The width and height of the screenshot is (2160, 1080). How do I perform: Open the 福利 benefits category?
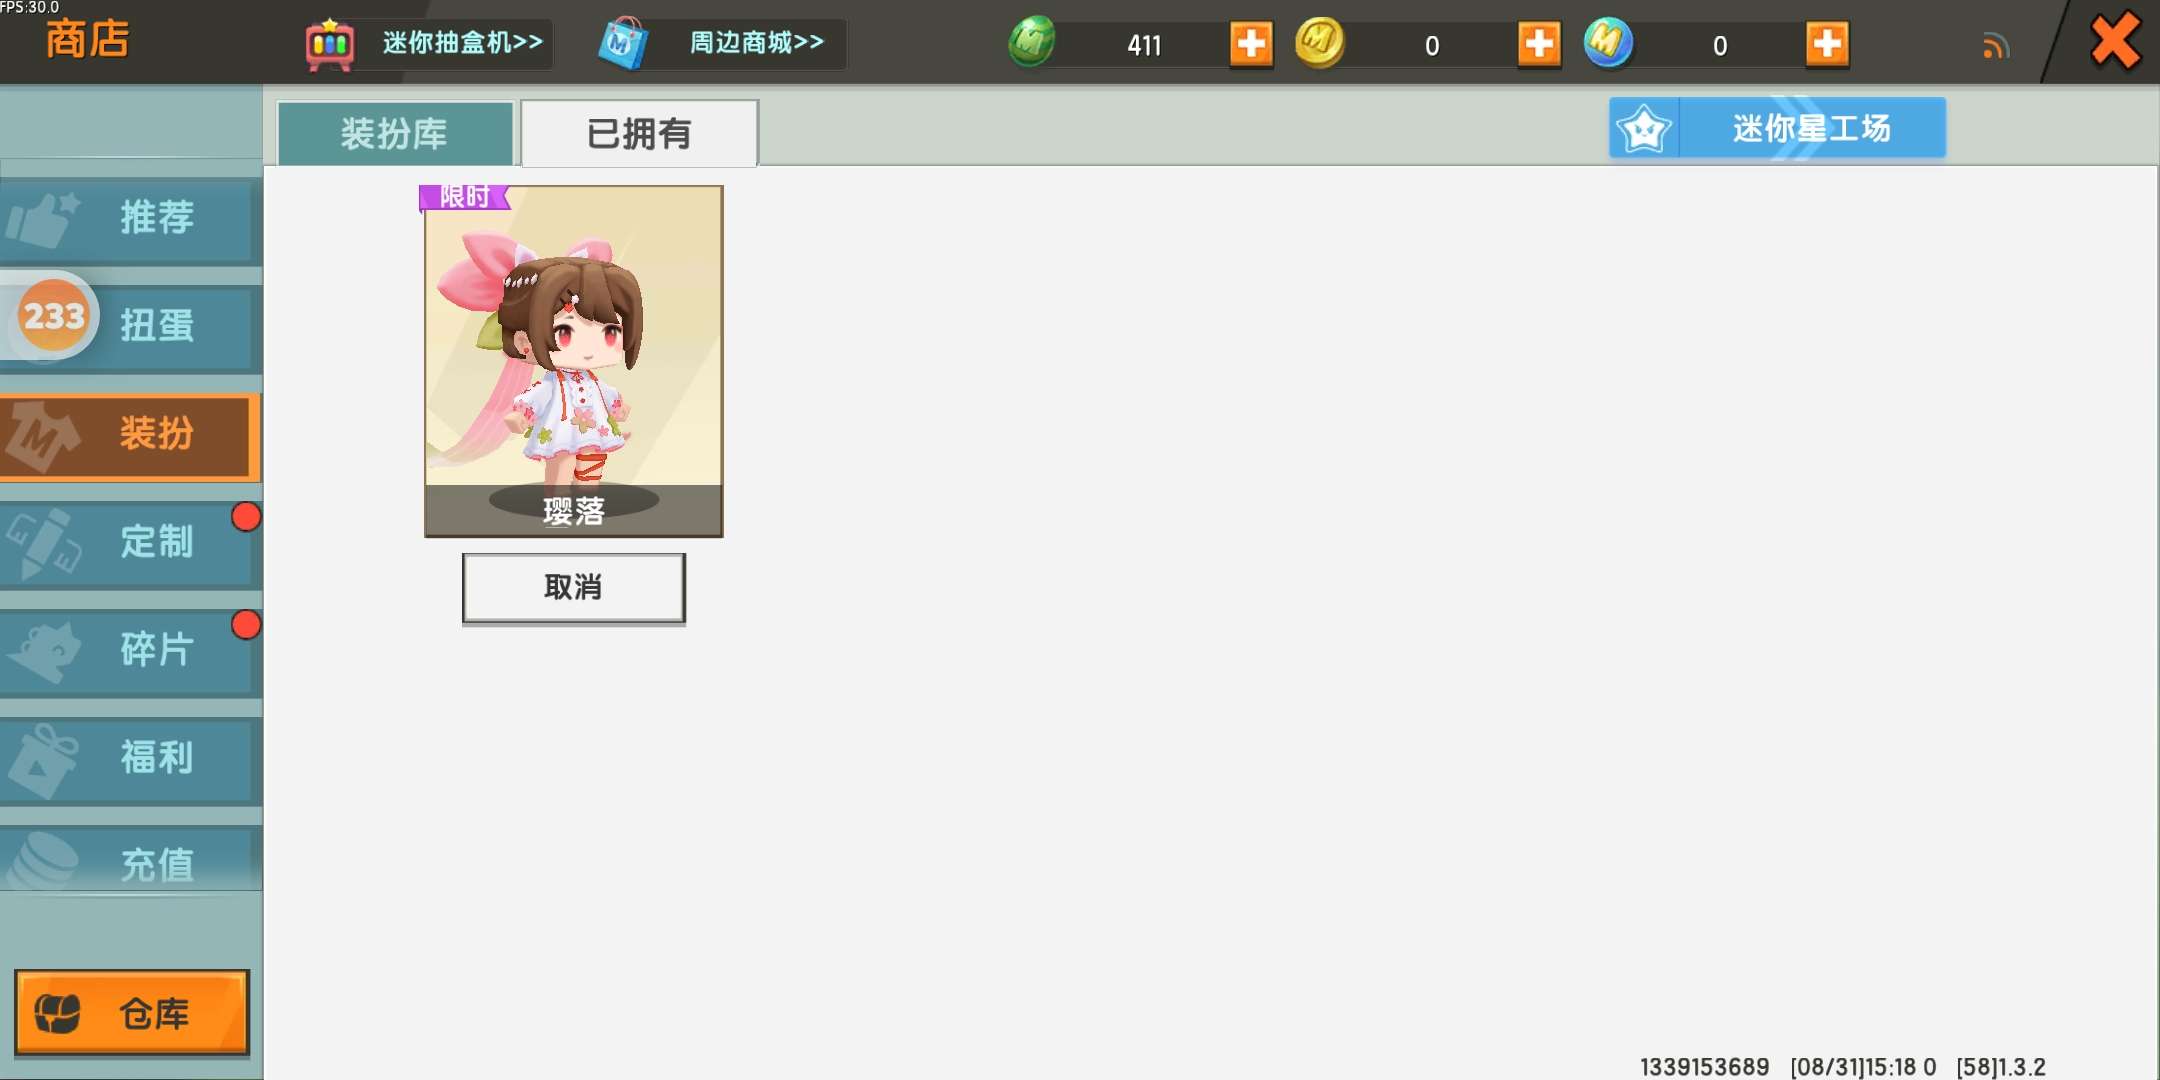pyautogui.click(x=131, y=759)
